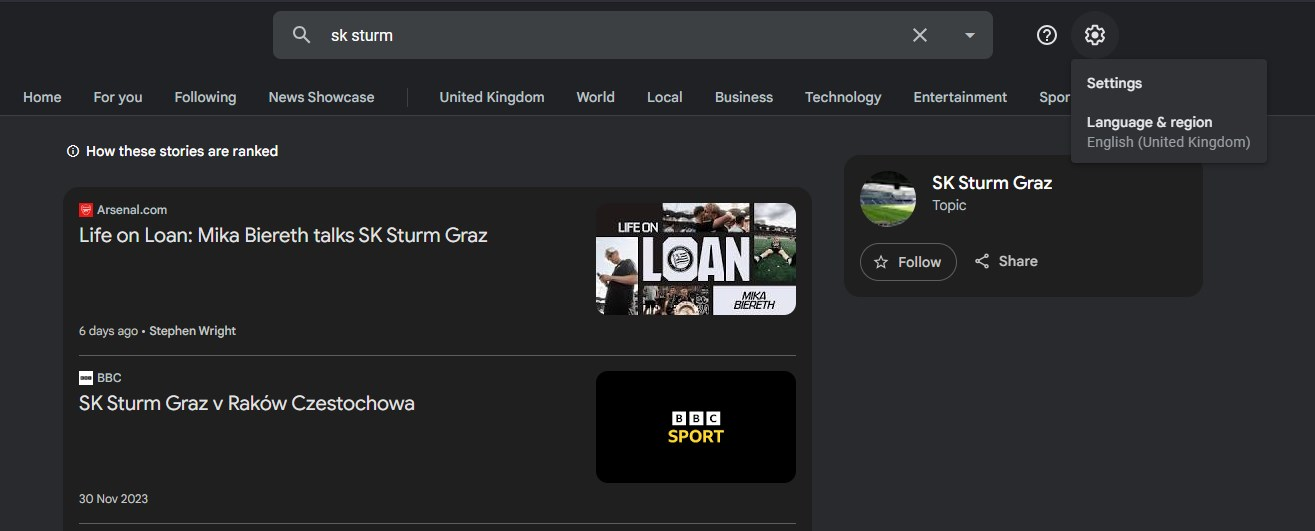Switch to the For you tab
The image size is (1315, 531).
pos(118,97)
